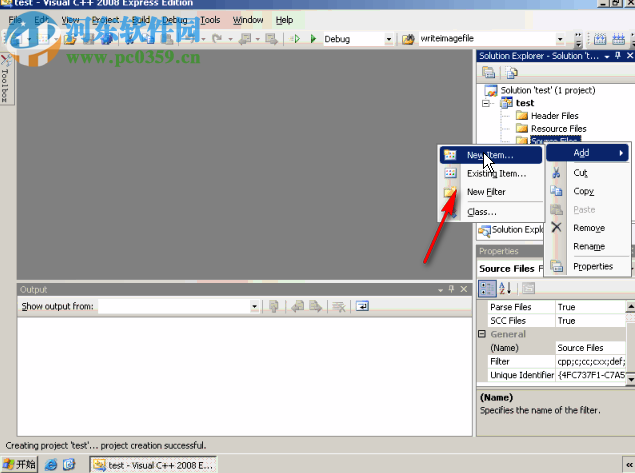Click the Property Pages icon
Screen dimensions: 635x473
pyautogui.click(x=528, y=288)
